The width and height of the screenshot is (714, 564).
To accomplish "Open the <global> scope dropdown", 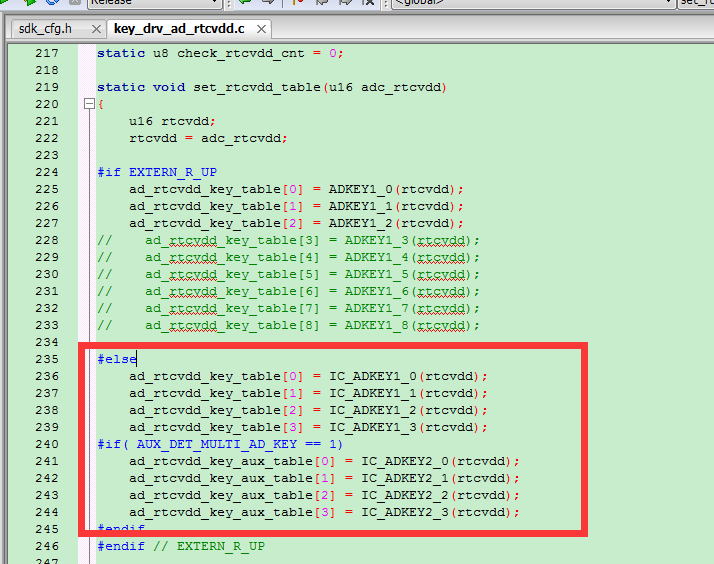I will (x=533, y=3).
